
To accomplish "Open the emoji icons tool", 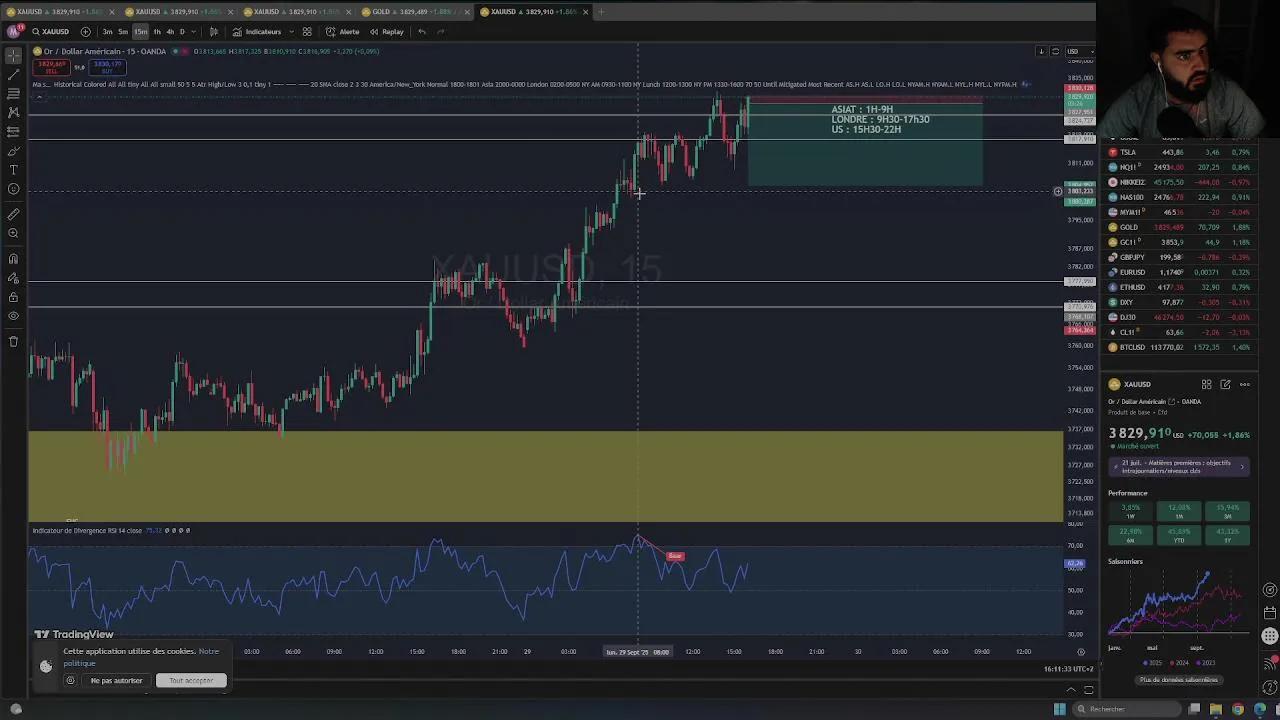I will 13,189.
